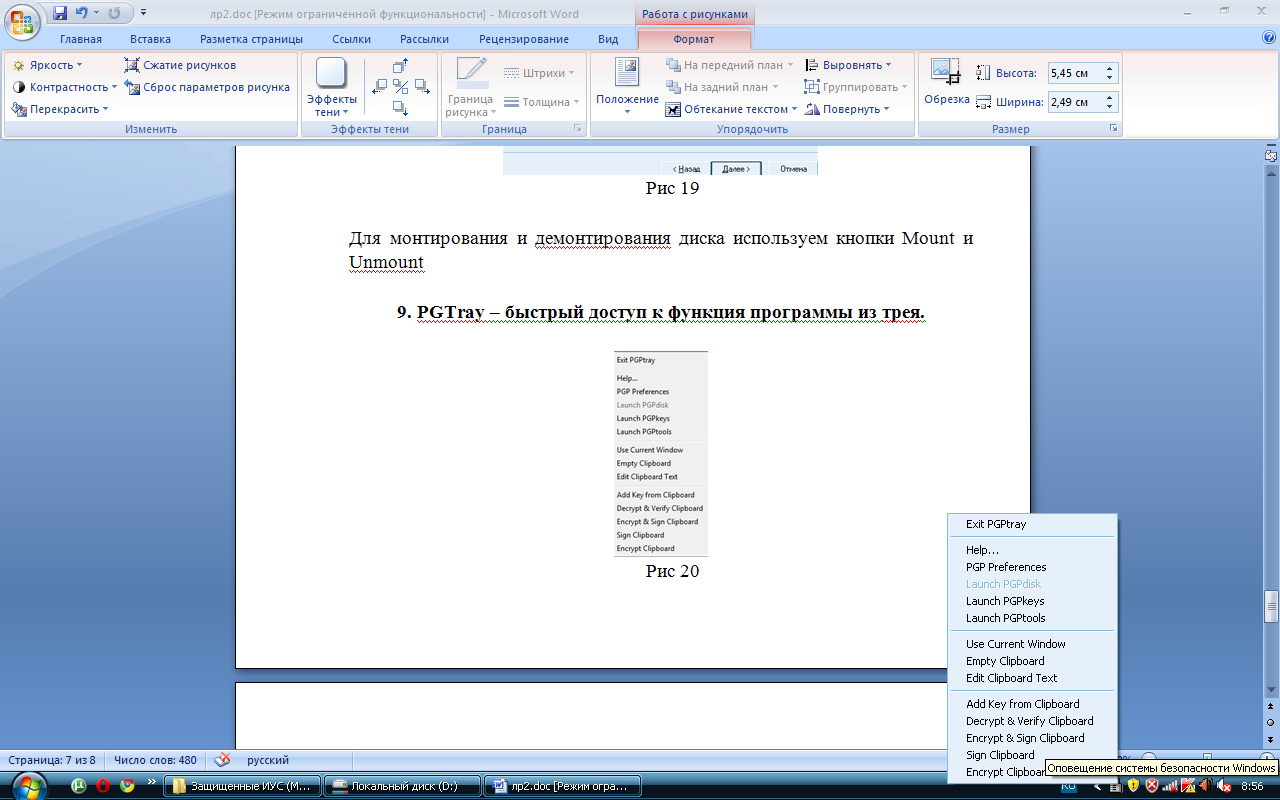Switch to the Вид tab
Viewport: 1280px width, 800px height.
(608, 39)
